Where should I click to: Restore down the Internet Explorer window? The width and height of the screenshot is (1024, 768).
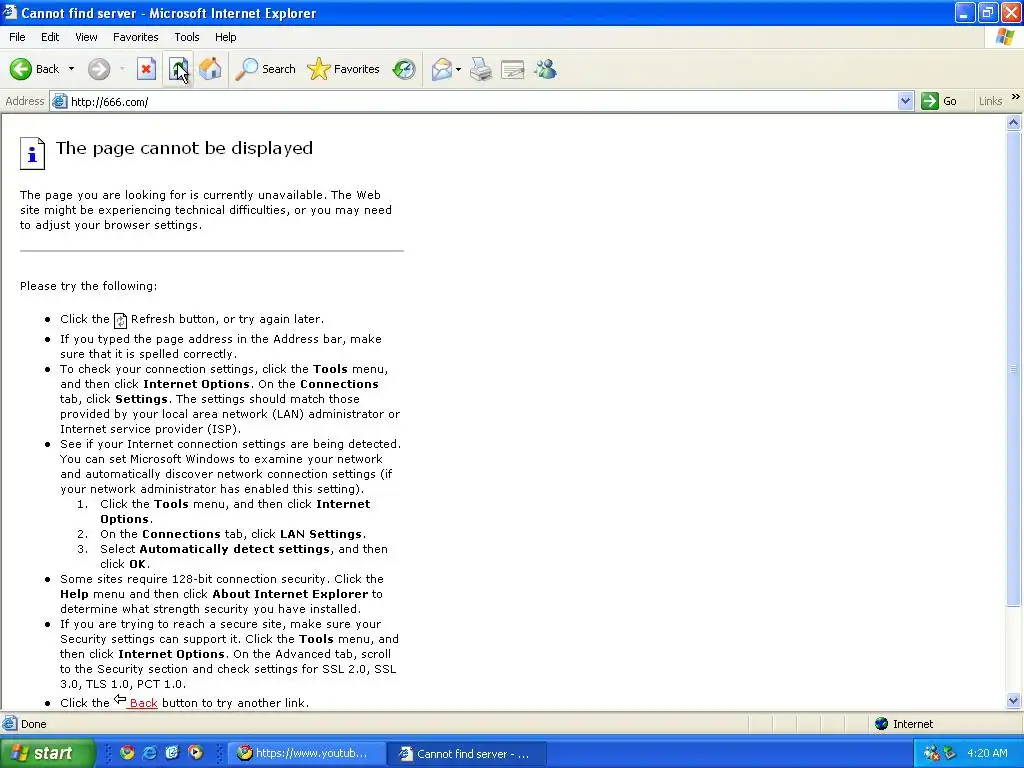[x=988, y=12]
